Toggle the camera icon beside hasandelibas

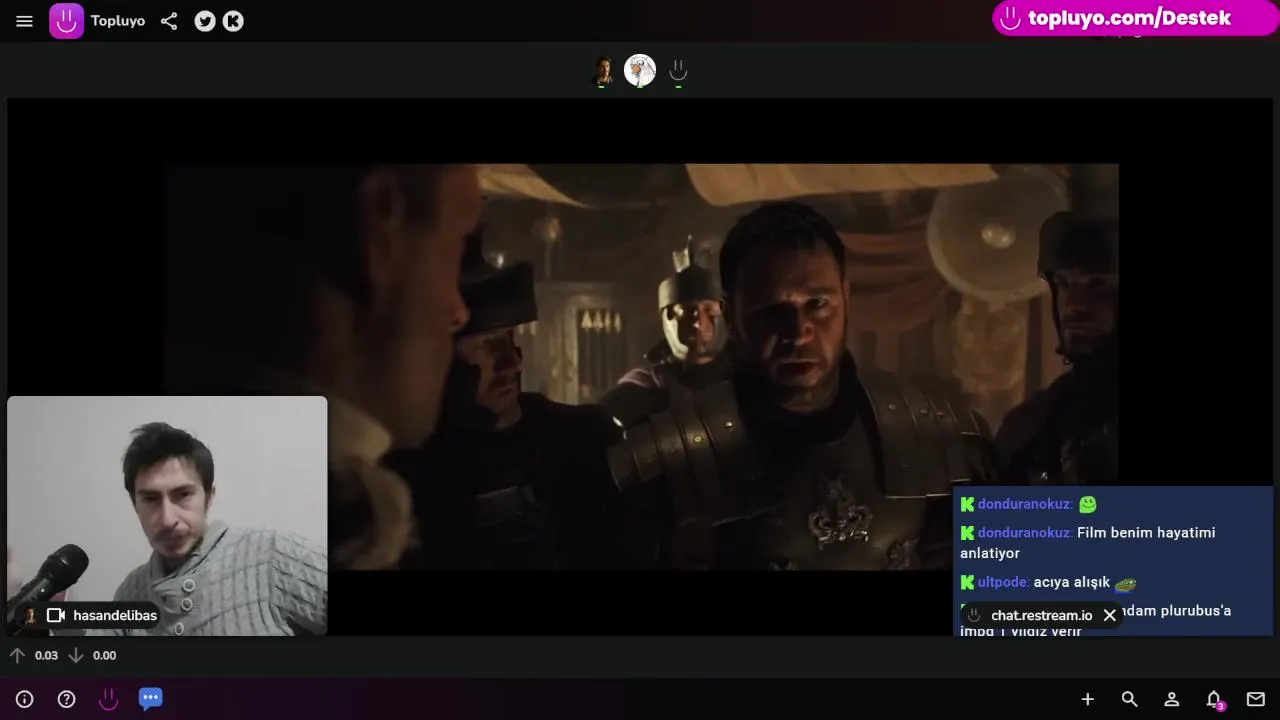(56, 616)
